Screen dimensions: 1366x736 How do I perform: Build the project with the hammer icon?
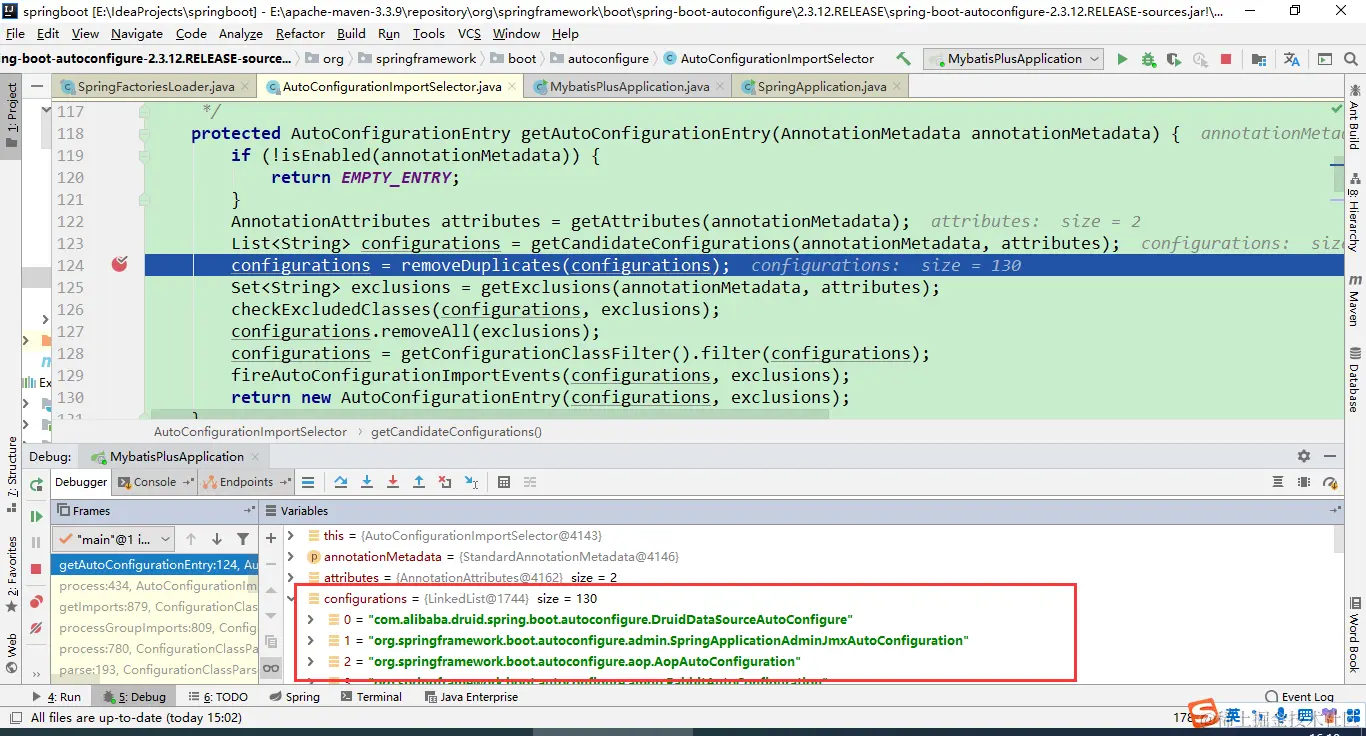click(904, 59)
